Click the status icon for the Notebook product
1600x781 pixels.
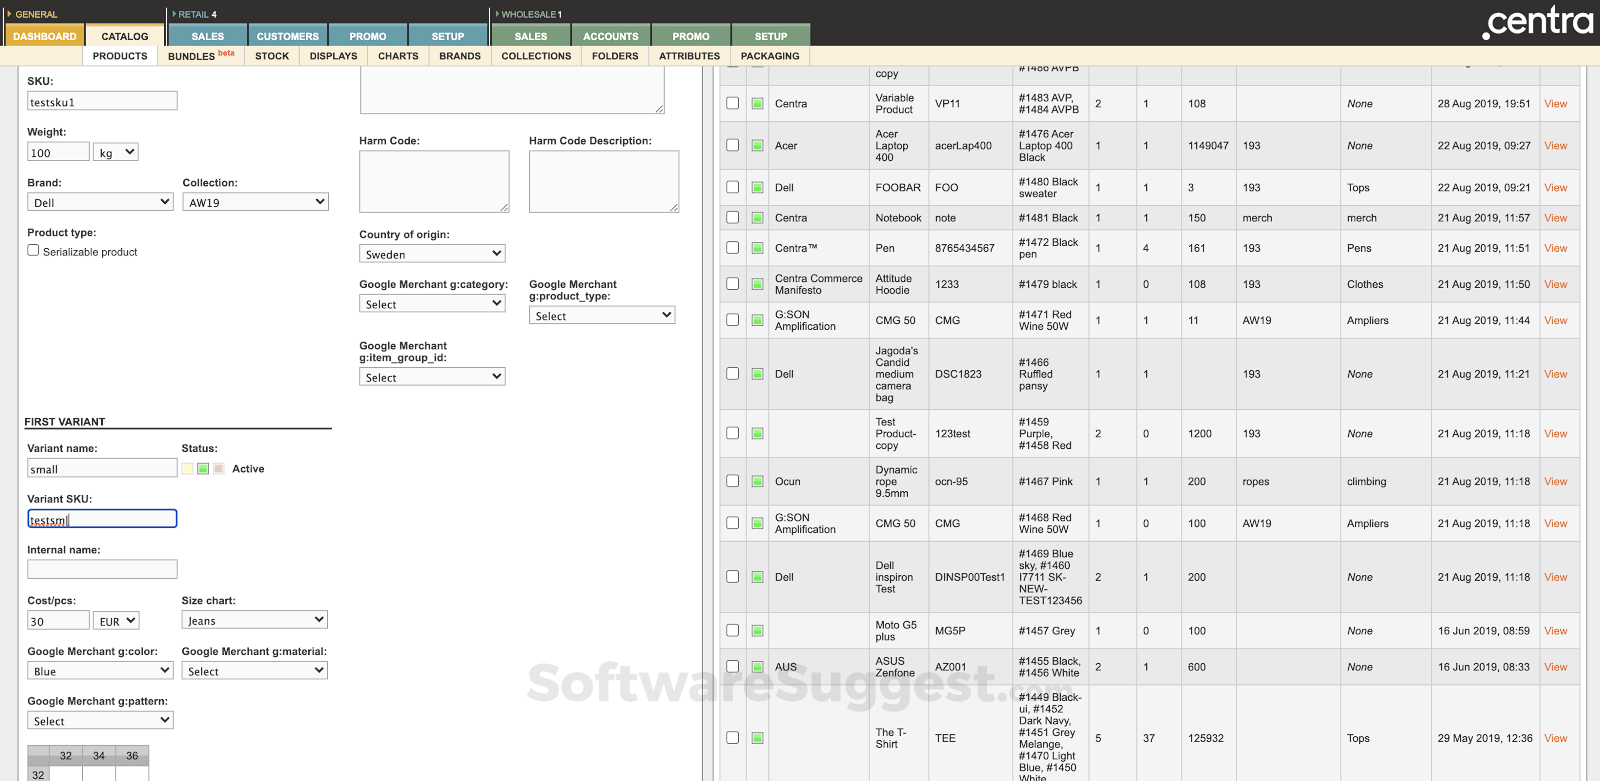pyautogui.click(x=757, y=218)
